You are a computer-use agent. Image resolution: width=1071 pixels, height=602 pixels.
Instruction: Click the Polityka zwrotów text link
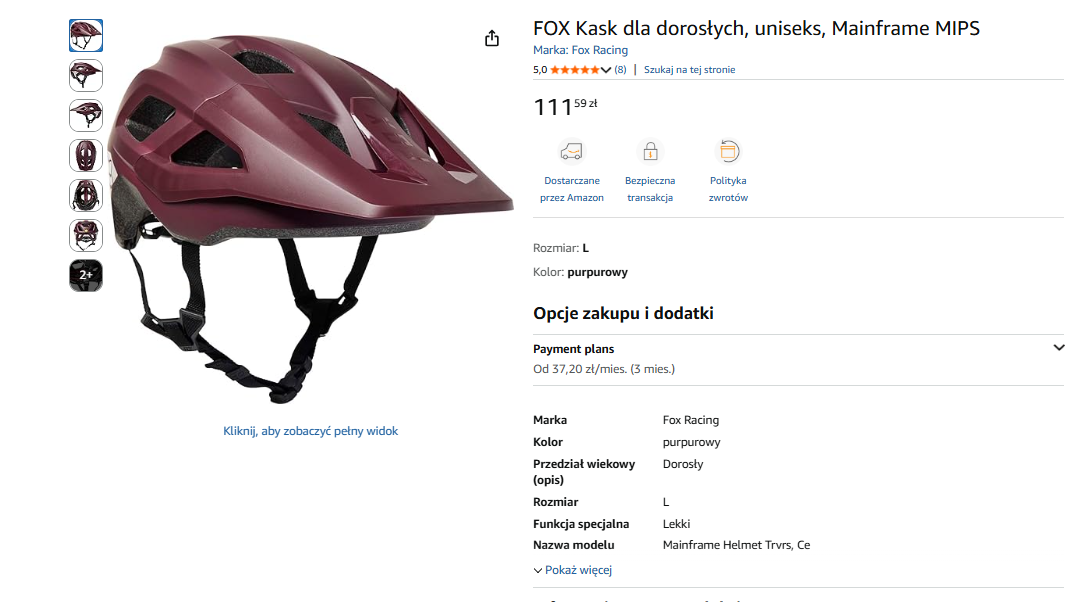728,189
